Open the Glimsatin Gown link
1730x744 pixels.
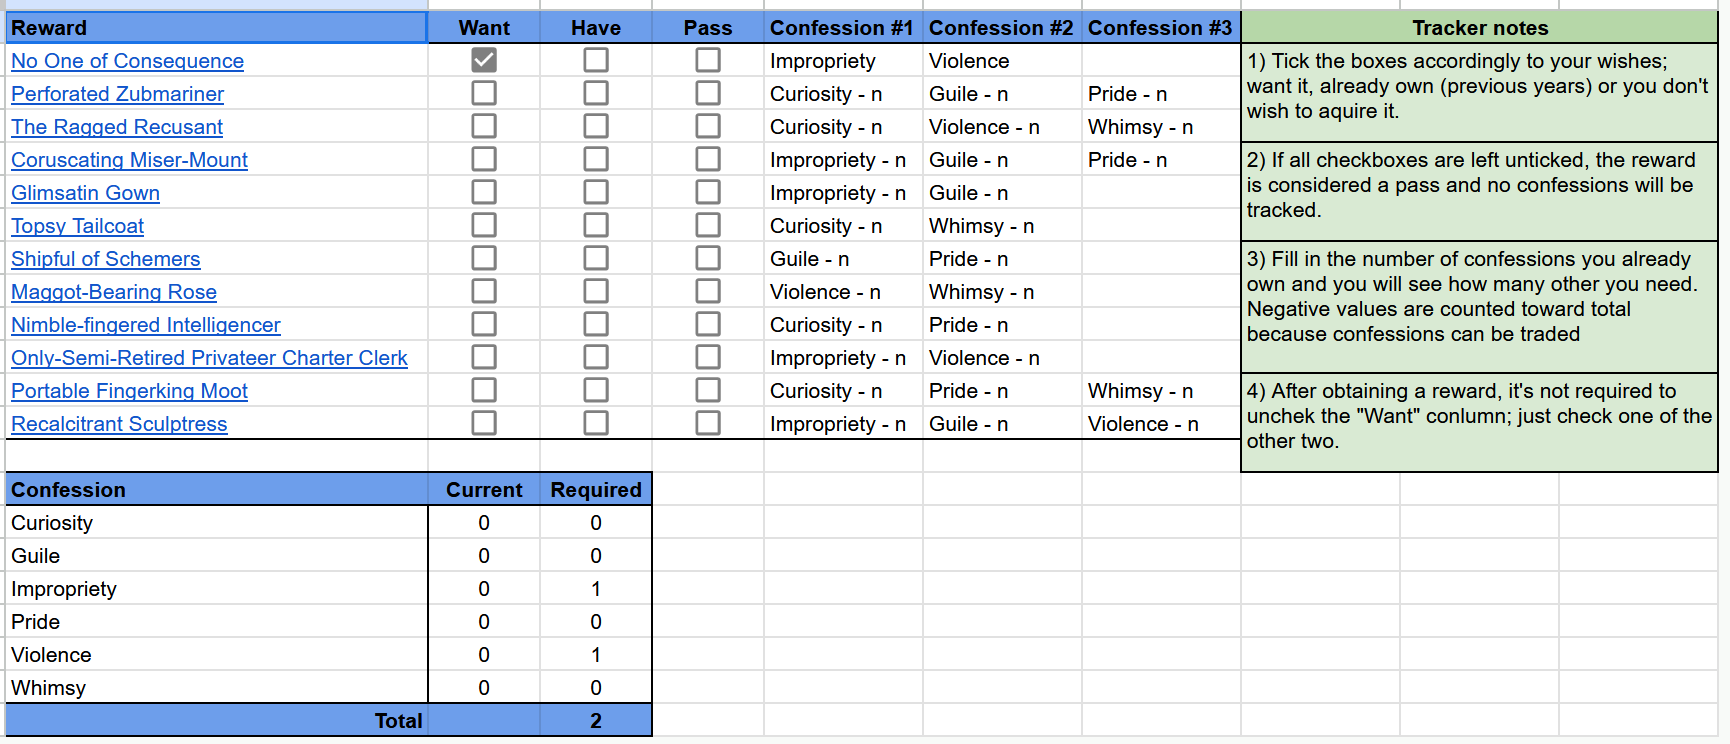coord(85,193)
